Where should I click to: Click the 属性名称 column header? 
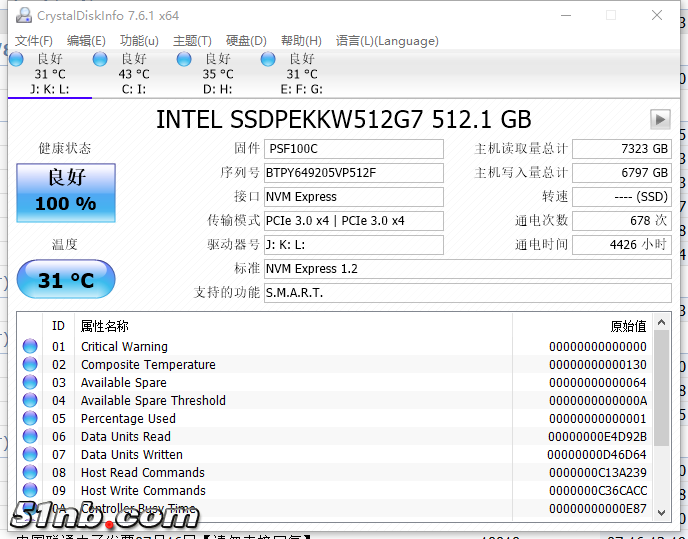pyautogui.click(x=104, y=326)
